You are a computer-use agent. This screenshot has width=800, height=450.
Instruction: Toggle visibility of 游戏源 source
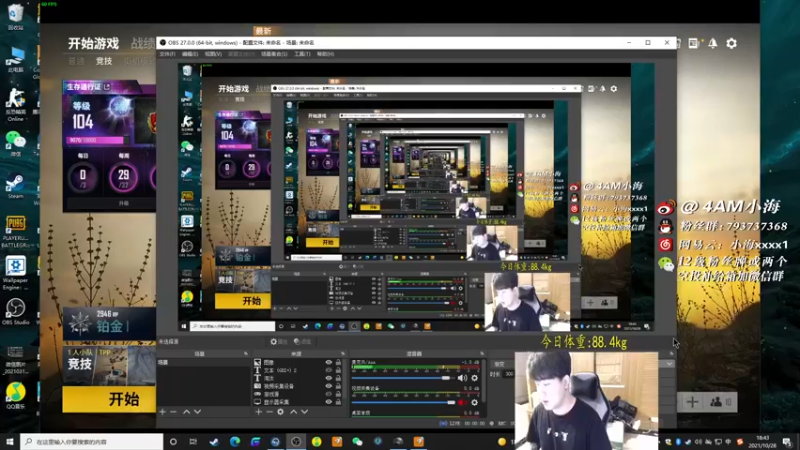[x=329, y=394]
